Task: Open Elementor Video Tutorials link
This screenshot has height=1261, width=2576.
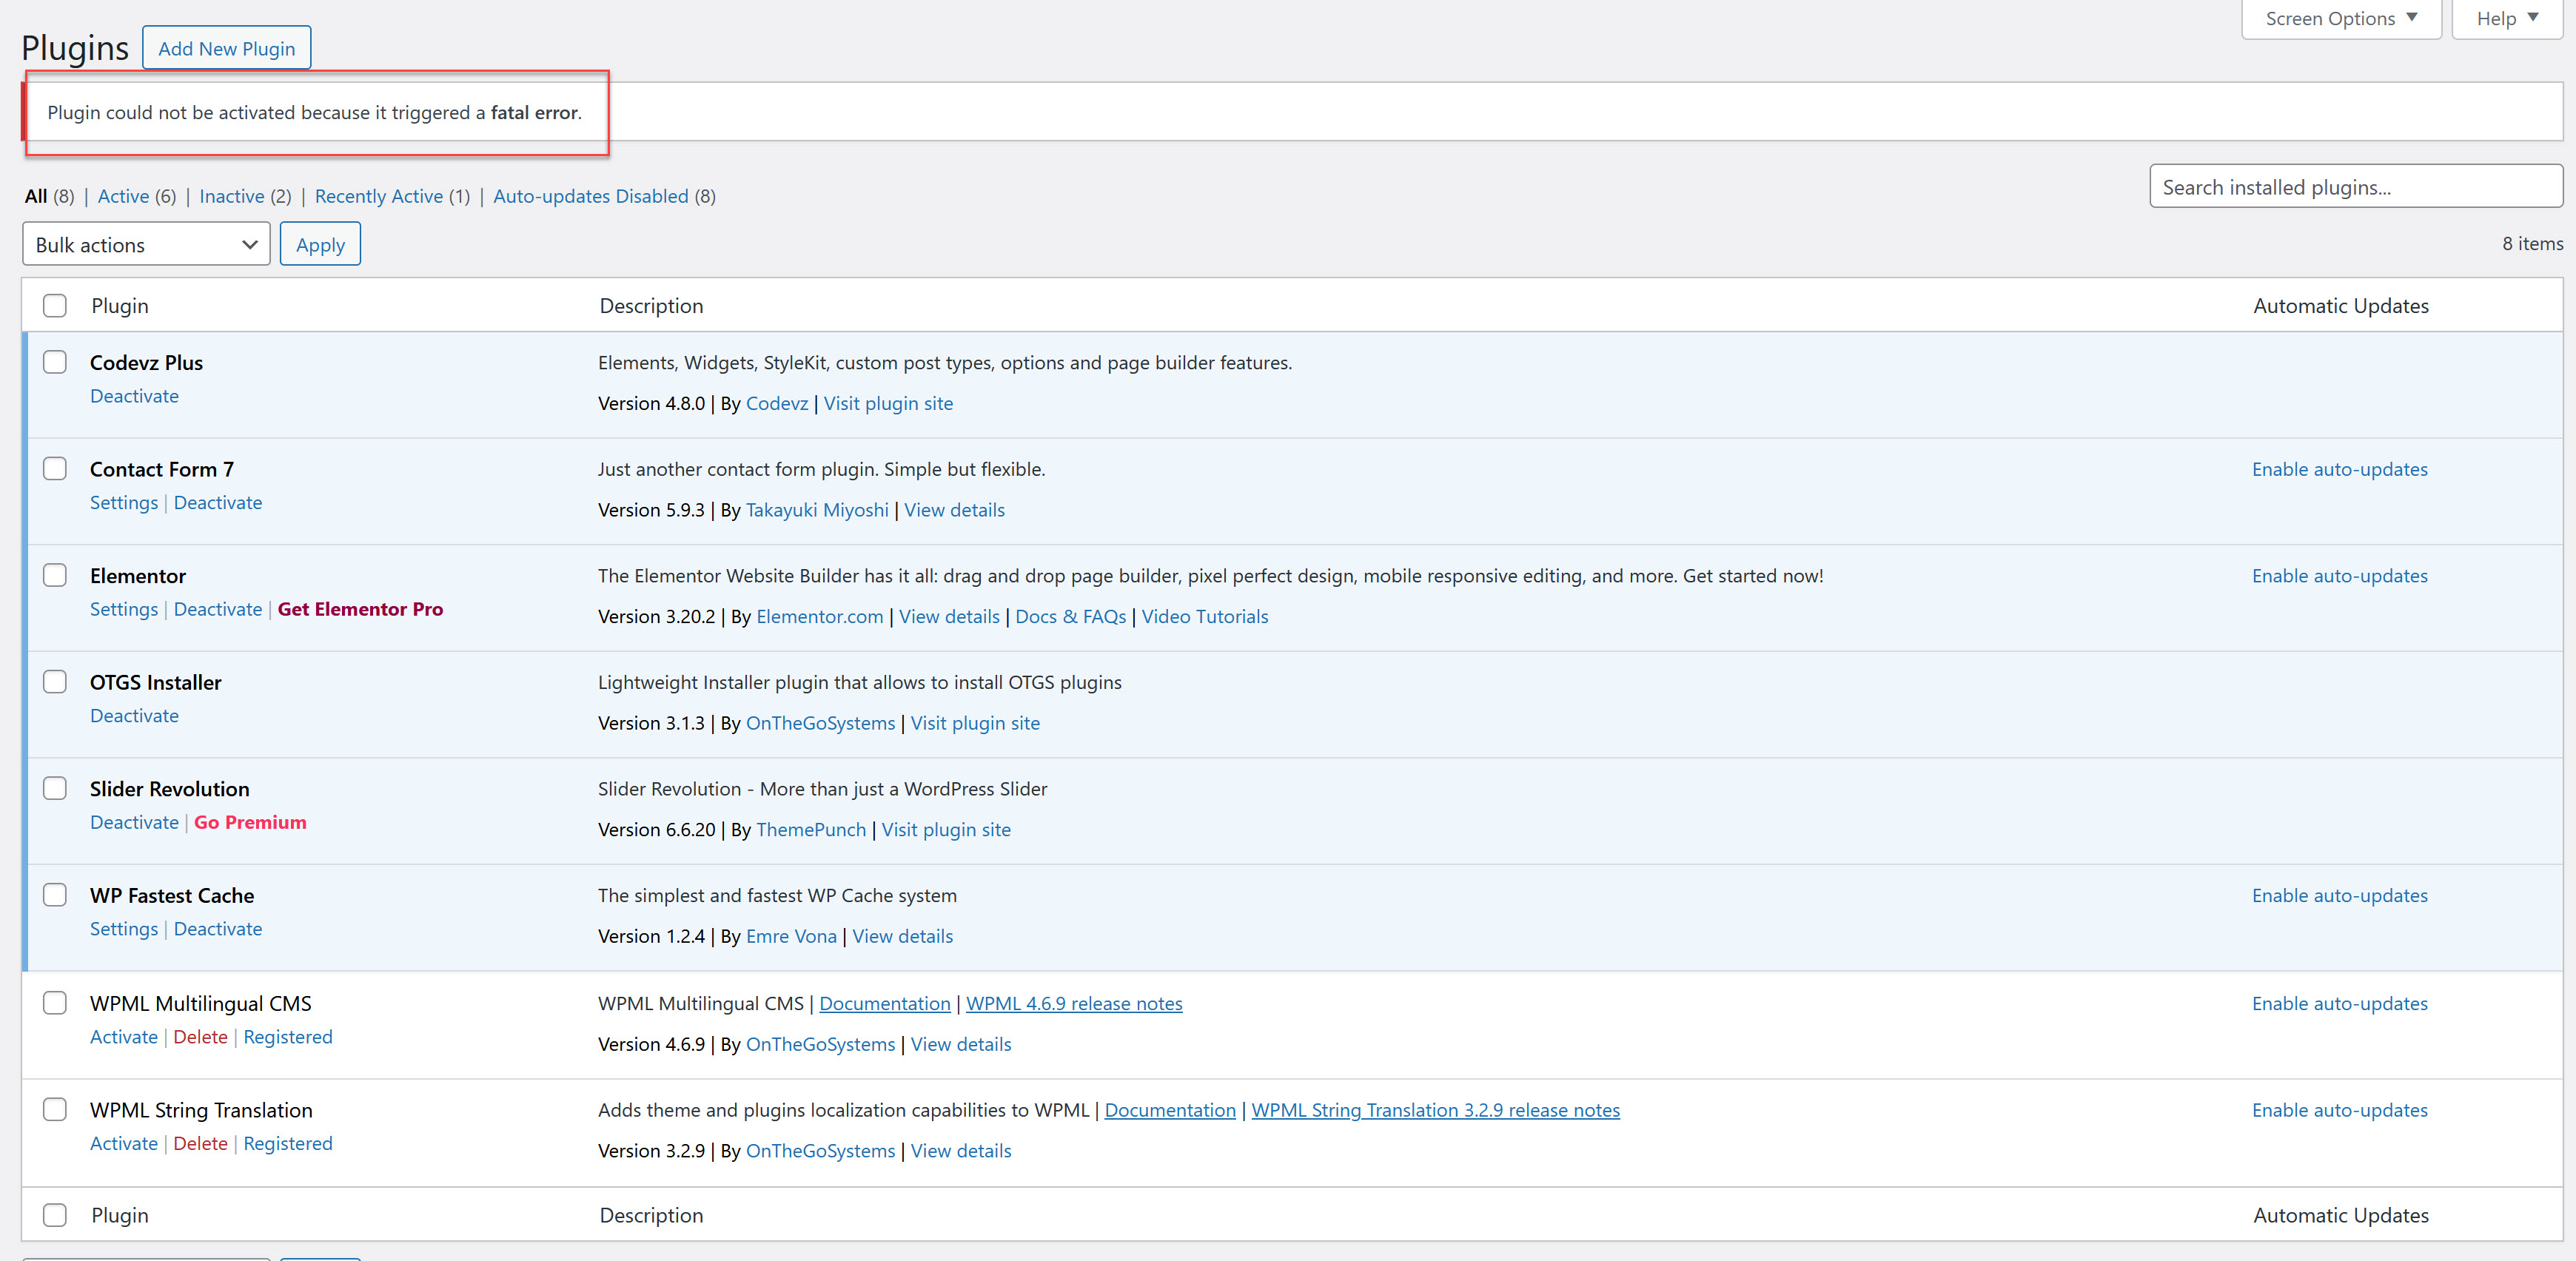Action: [x=1205, y=616]
